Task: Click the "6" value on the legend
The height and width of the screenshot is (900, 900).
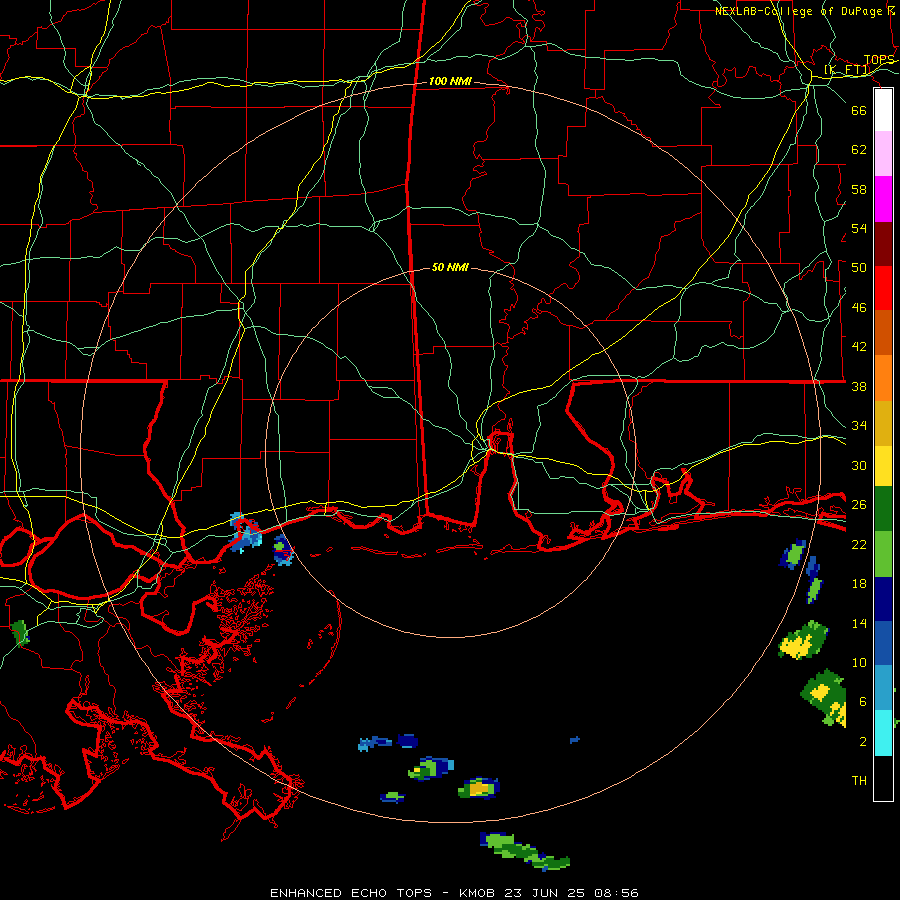Action: [863, 702]
